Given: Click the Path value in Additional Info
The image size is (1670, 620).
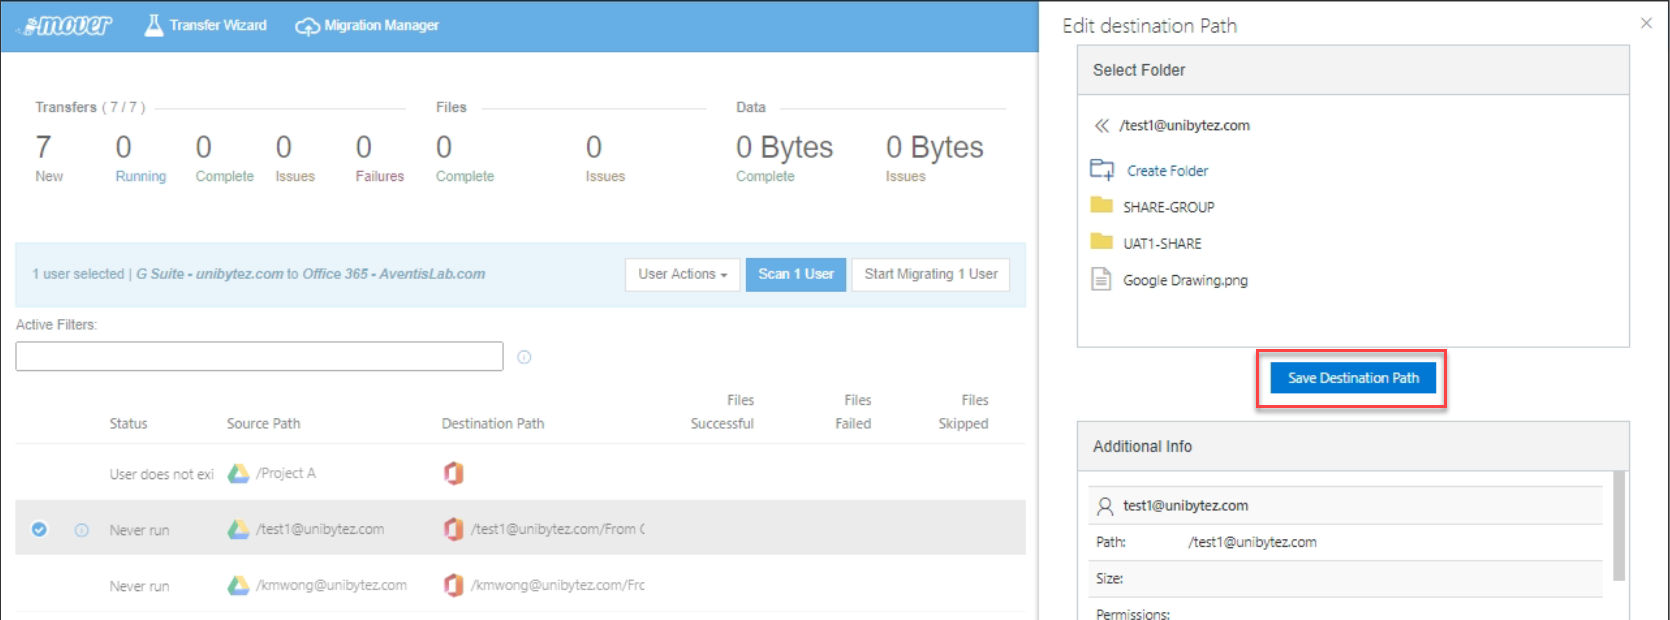Looking at the screenshot, I should pyautogui.click(x=1252, y=542).
